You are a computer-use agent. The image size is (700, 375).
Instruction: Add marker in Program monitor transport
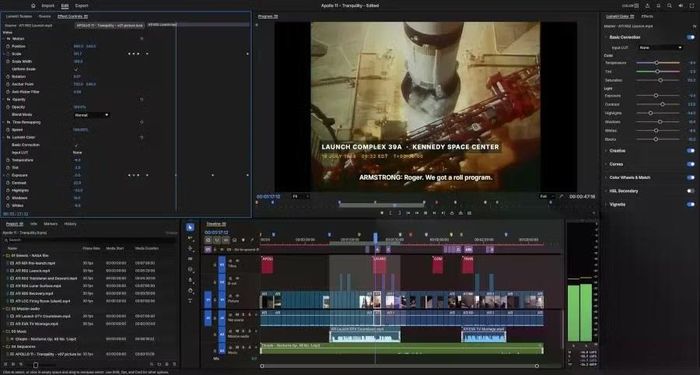point(382,213)
